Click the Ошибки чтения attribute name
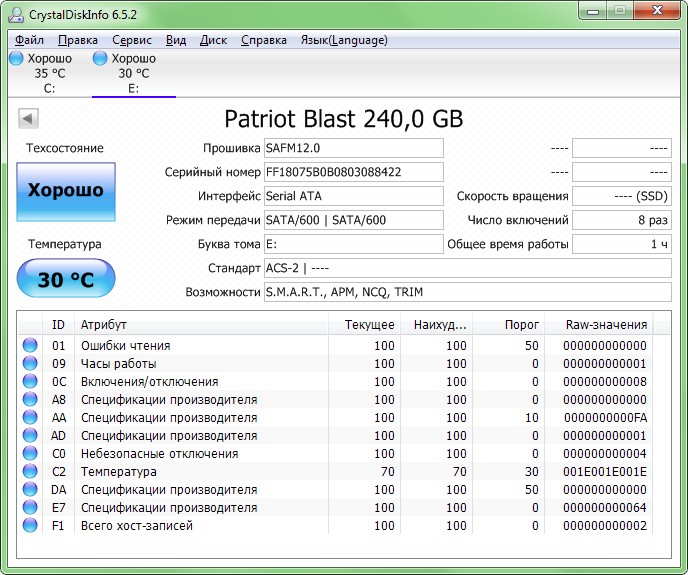 pyautogui.click(x=125, y=346)
